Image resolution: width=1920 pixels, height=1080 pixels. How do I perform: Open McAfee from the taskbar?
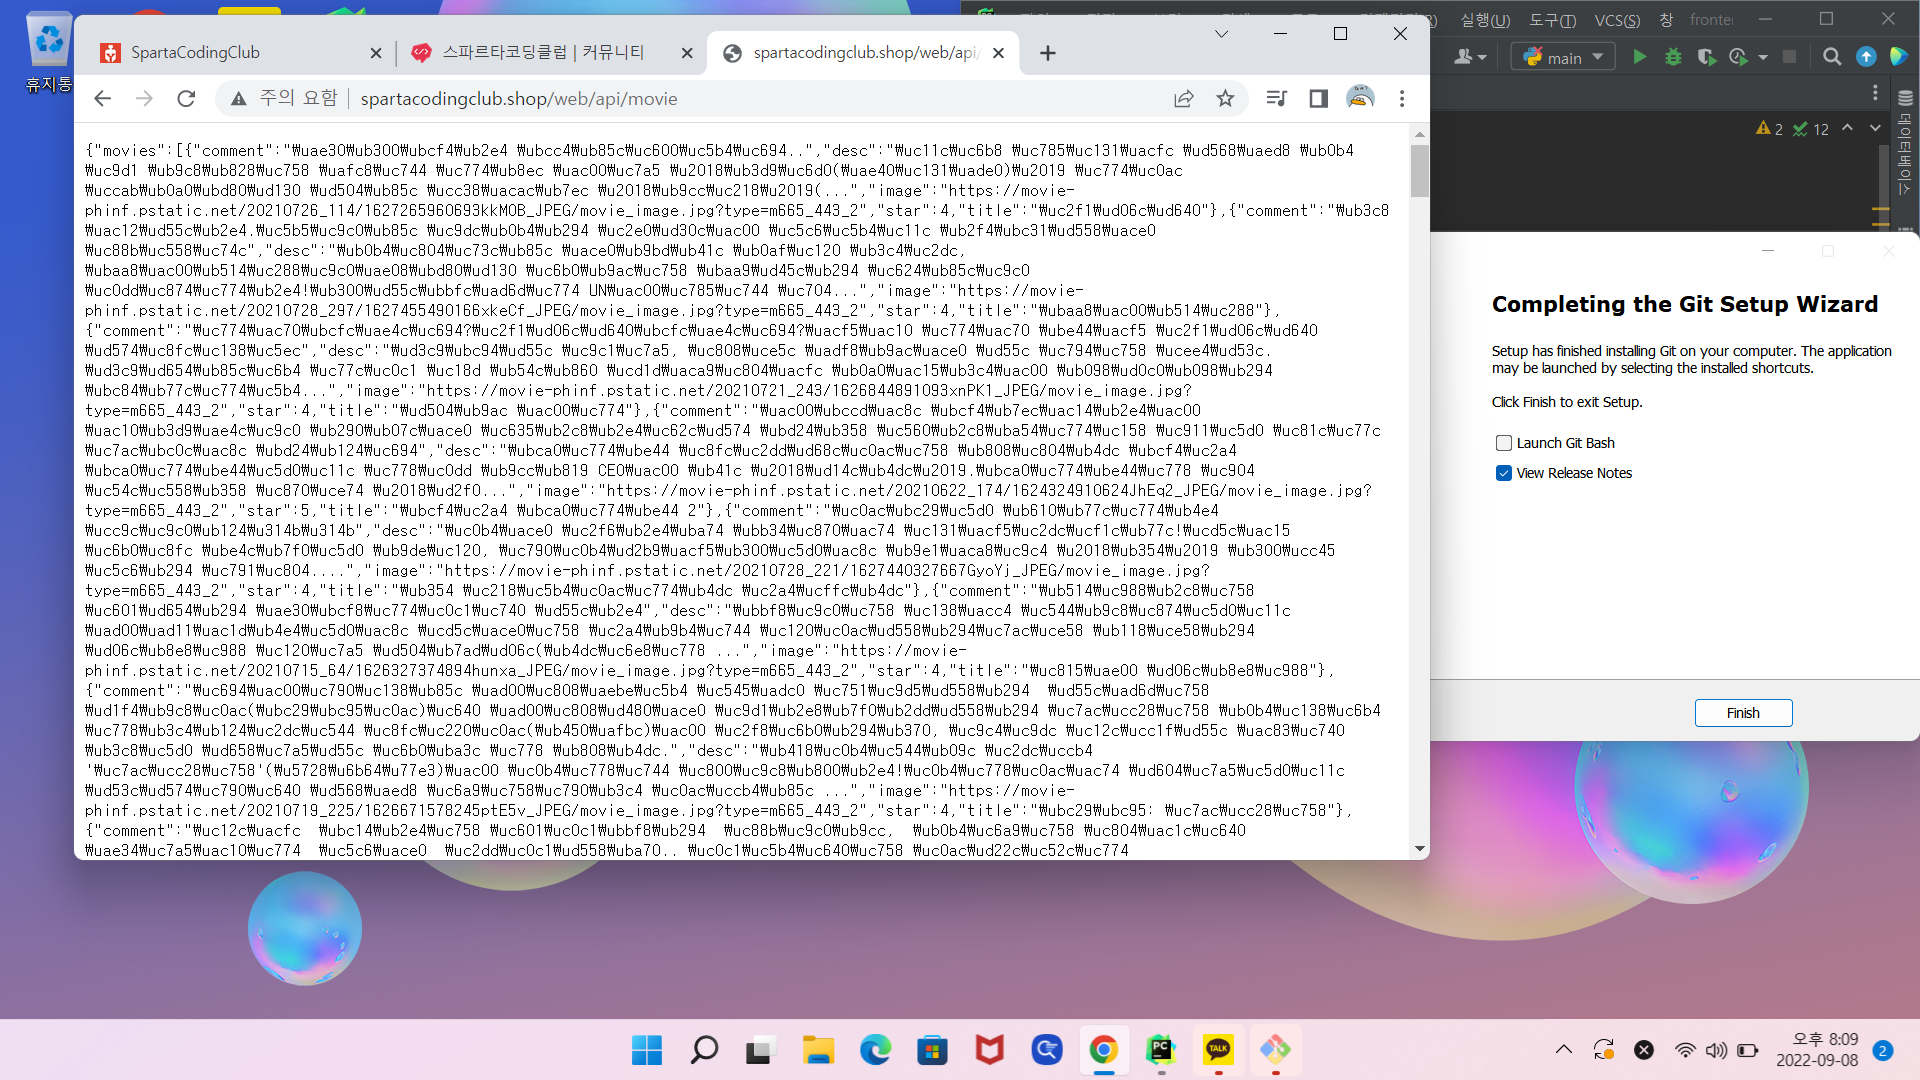coord(989,1050)
